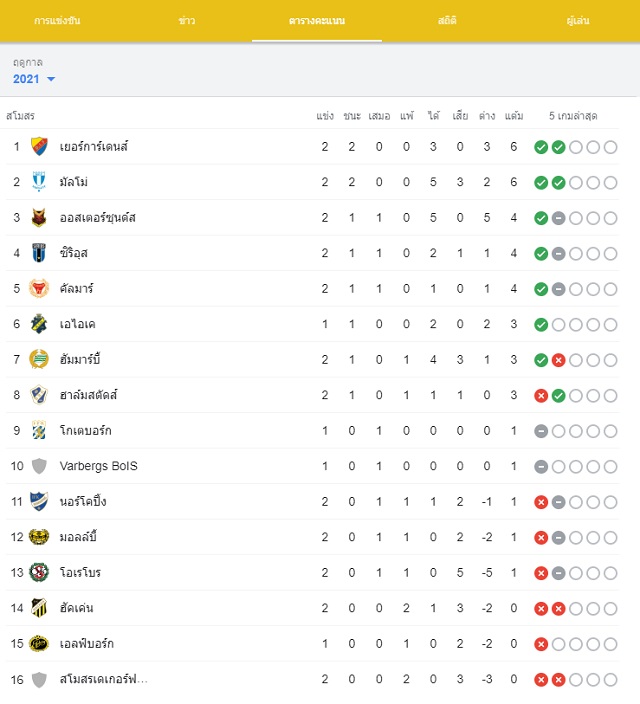Open the ข่าว tab
The image size is (640, 704).
click(x=187, y=21)
